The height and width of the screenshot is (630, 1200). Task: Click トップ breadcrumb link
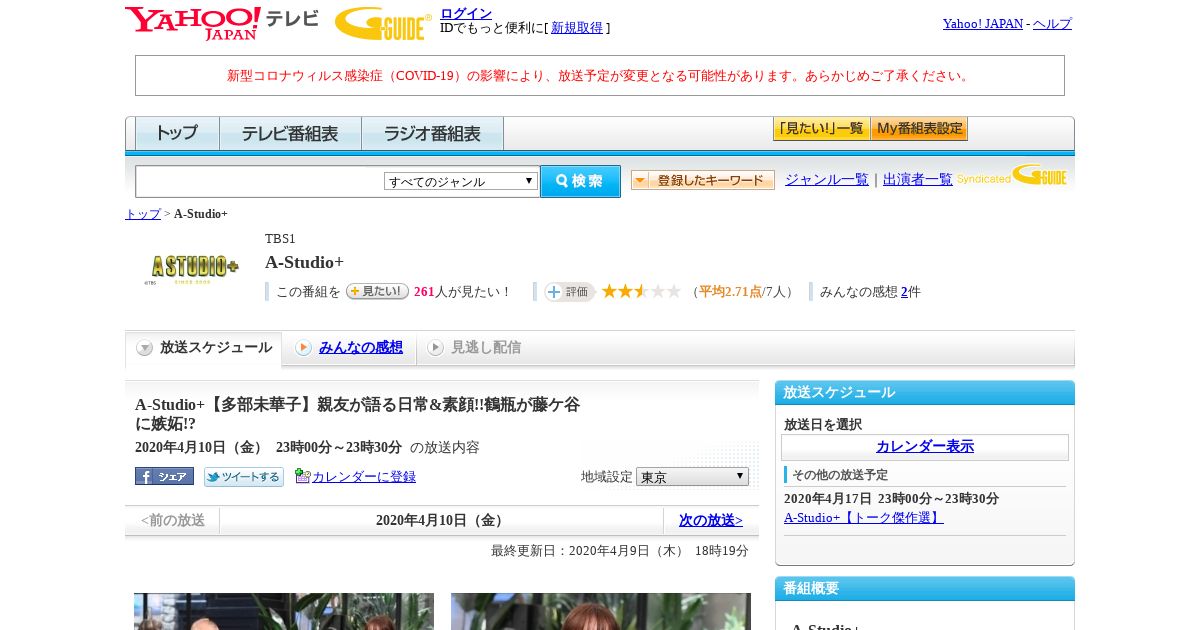click(x=143, y=214)
